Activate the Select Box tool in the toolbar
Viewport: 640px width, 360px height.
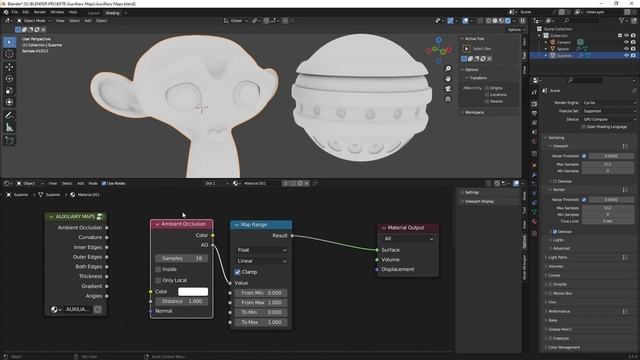(x=9, y=42)
